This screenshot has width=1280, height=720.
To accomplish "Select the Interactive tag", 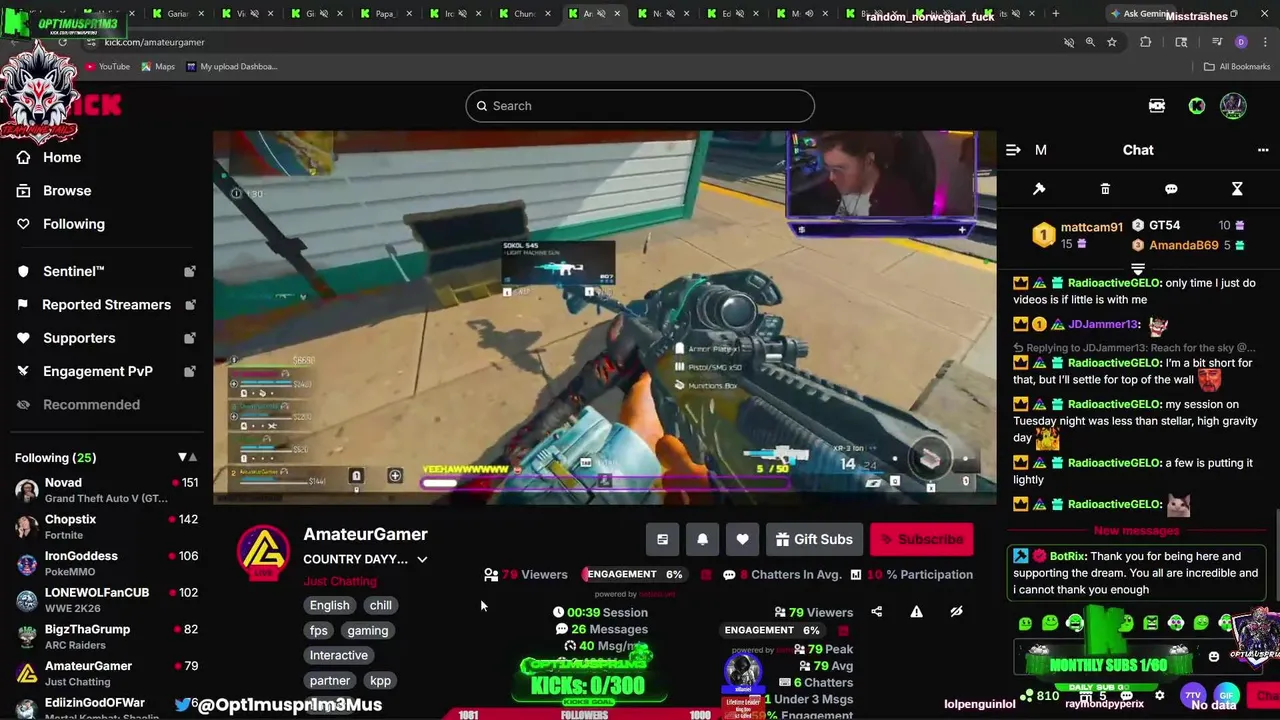I will [x=338, y=655].
